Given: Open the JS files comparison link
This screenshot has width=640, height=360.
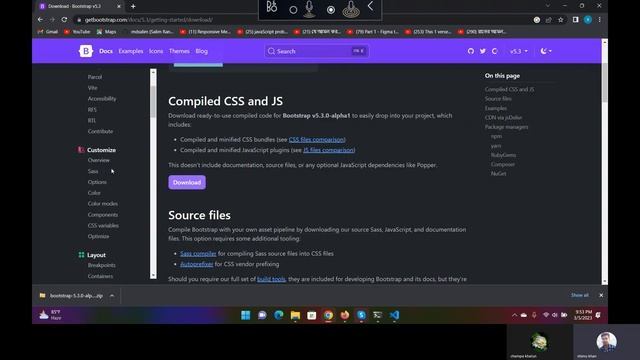Looking at the screenshot, I should coord(329,150).
